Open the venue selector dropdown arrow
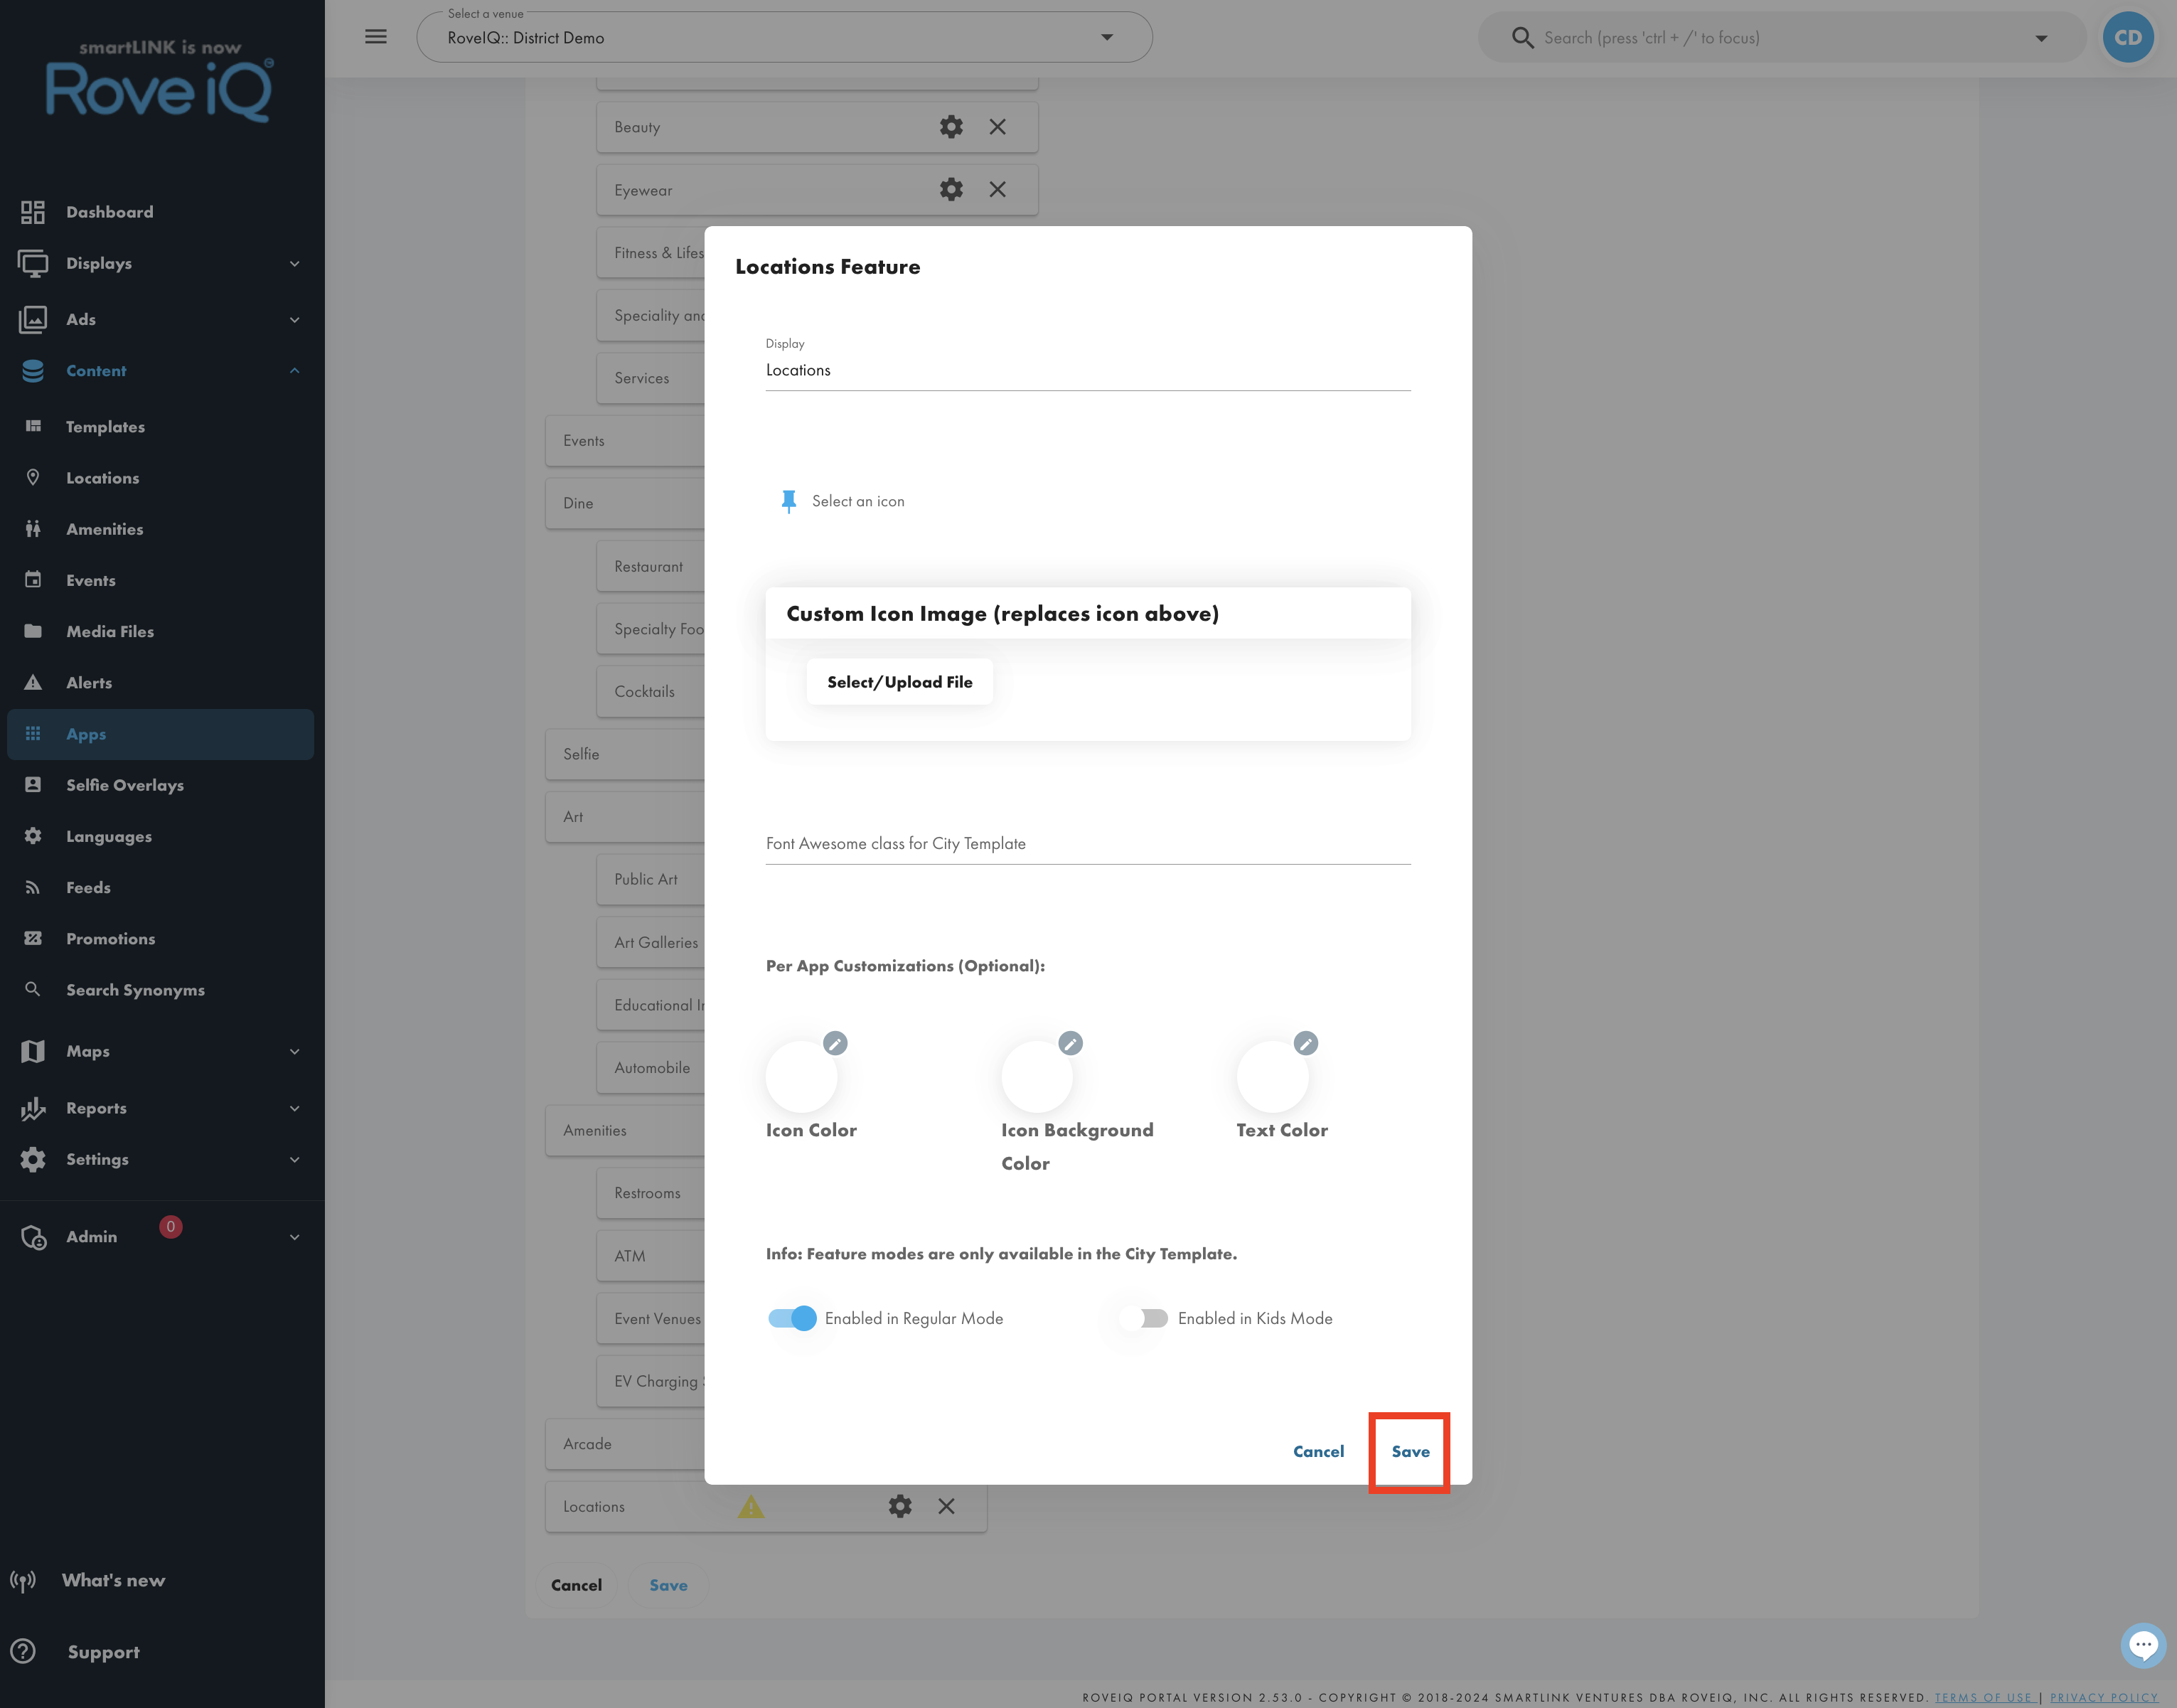This screenshot has width=2177, height=1708. [1107, 37]
